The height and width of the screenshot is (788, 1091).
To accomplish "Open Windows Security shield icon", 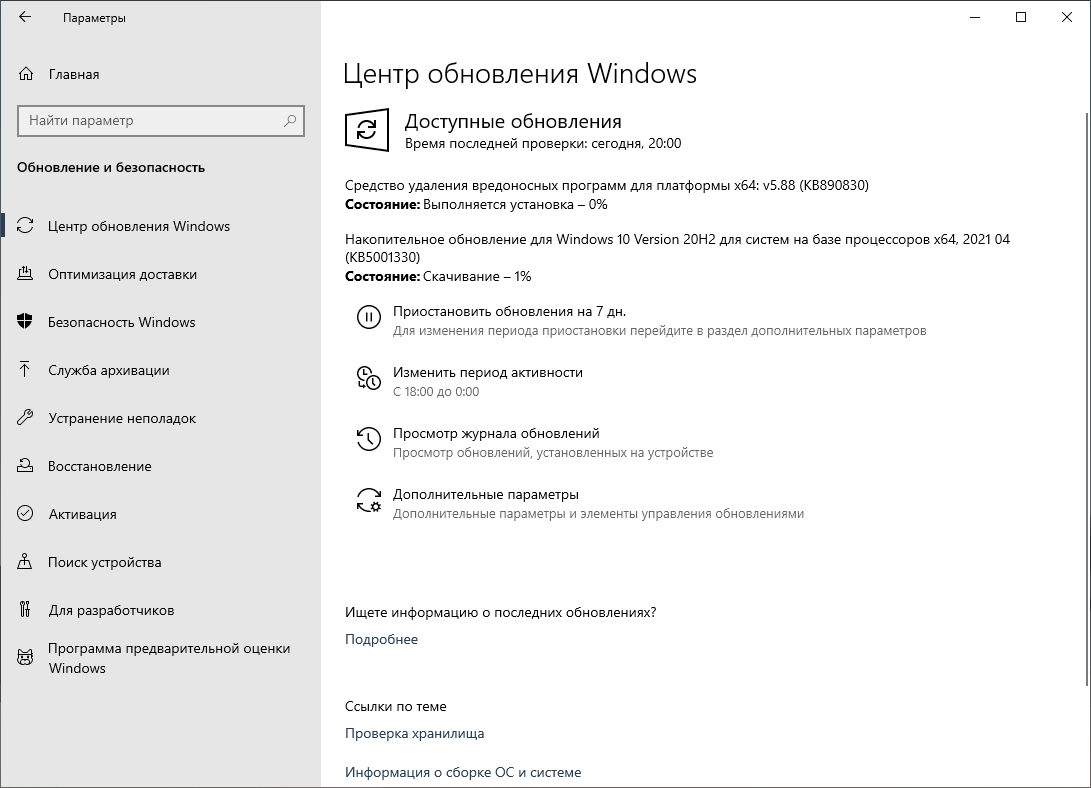I will tap(25, 322).
